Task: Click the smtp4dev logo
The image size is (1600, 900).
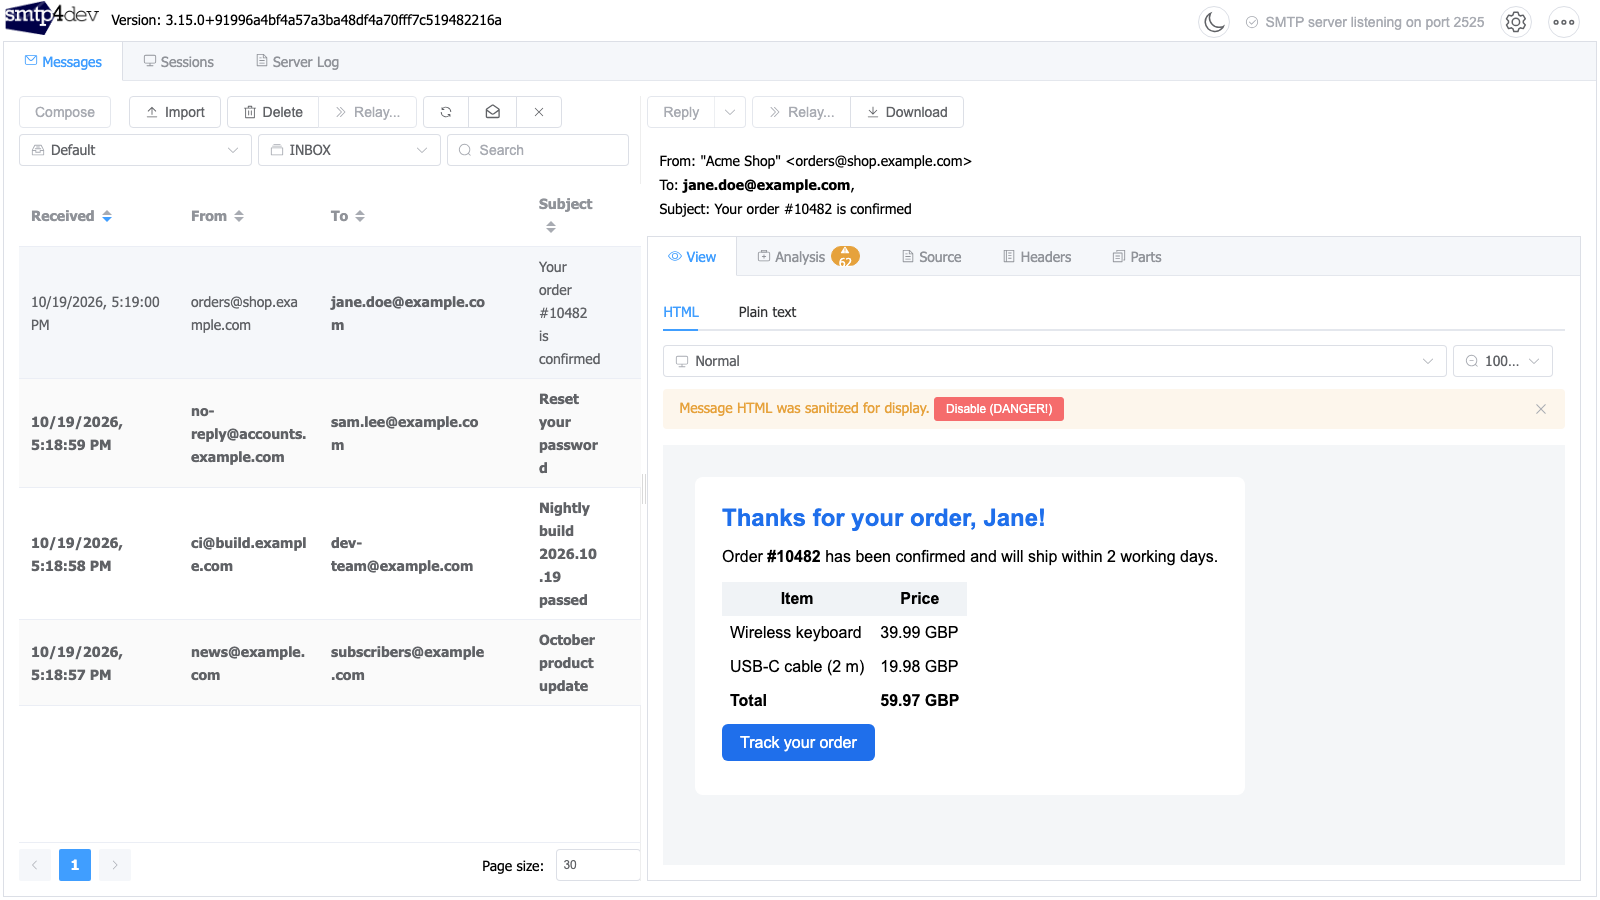Action: pos(52,17)
